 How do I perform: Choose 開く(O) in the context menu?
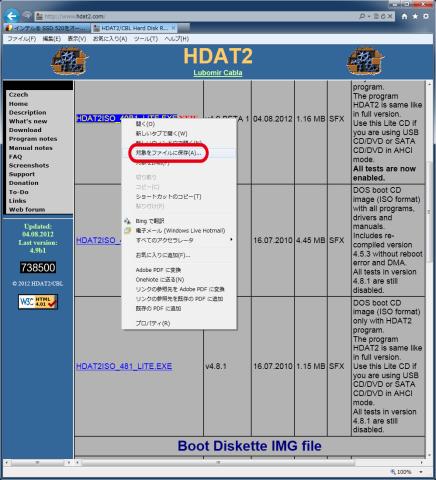coord(179,124)
